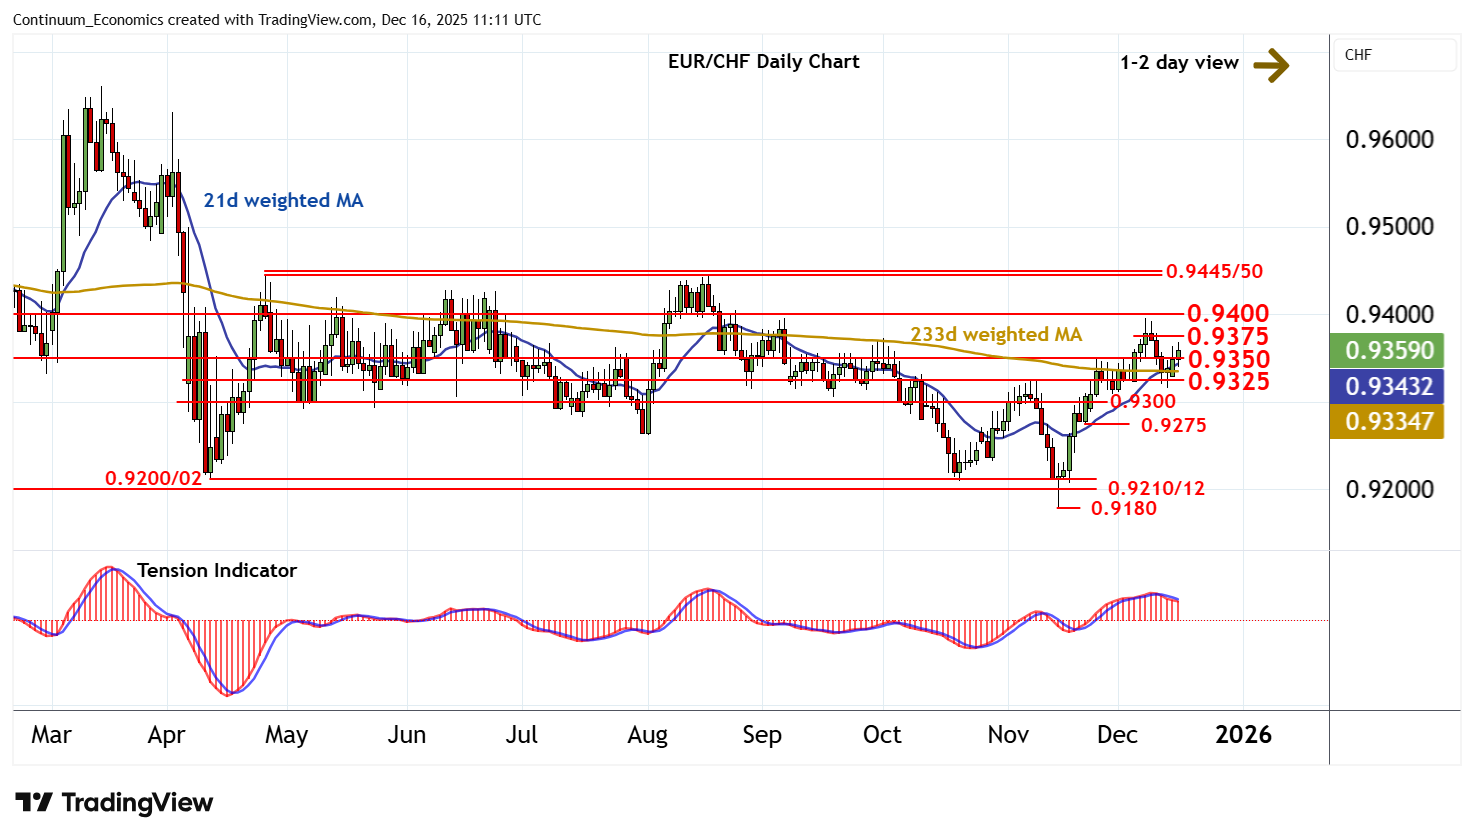
Task: Click the 233d weighted MA label
Action: click(996, 335)
